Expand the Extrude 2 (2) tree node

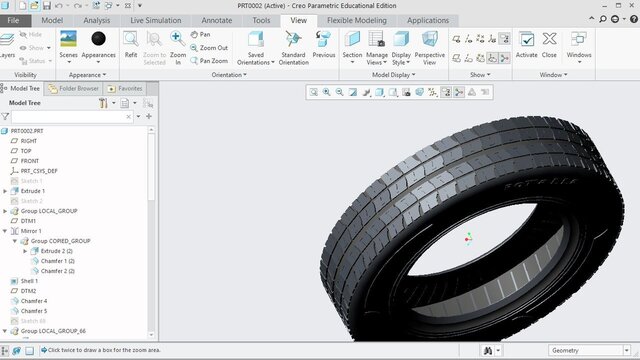click(x=25, y=251)
